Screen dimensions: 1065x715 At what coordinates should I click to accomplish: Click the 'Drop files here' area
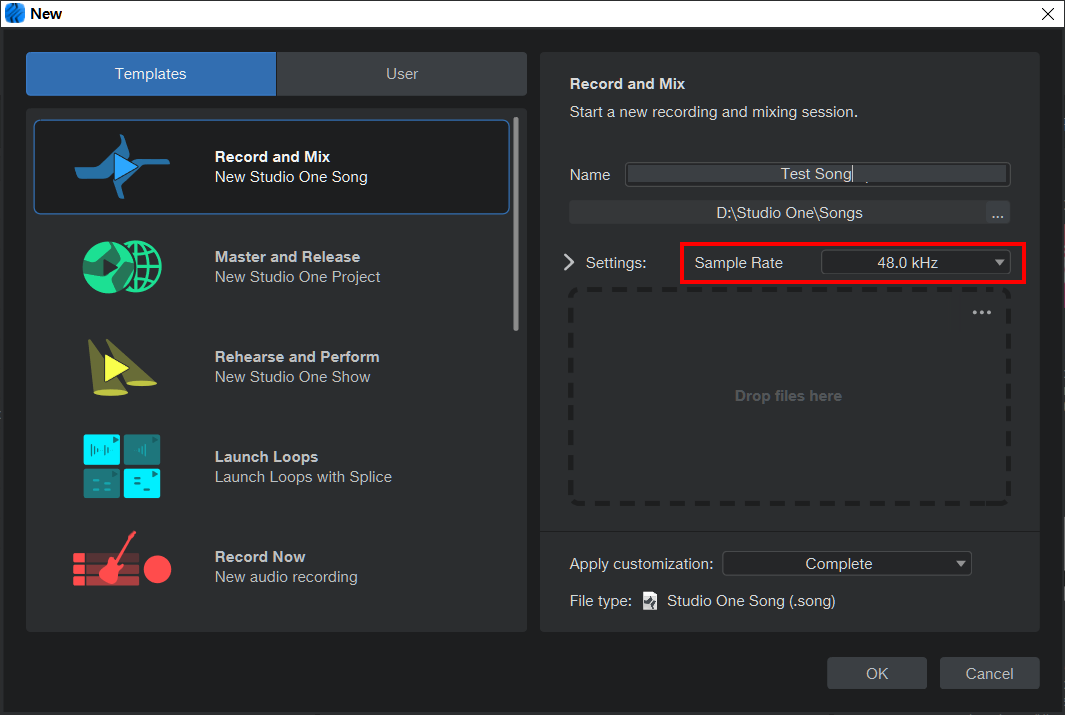click(789, 397)
